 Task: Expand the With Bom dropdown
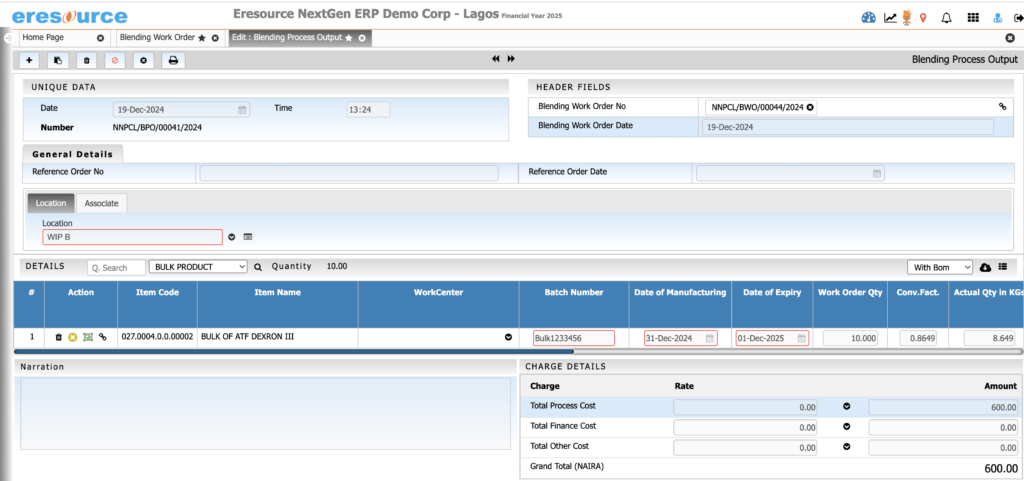pyautogui.click(x=938, y=267)
